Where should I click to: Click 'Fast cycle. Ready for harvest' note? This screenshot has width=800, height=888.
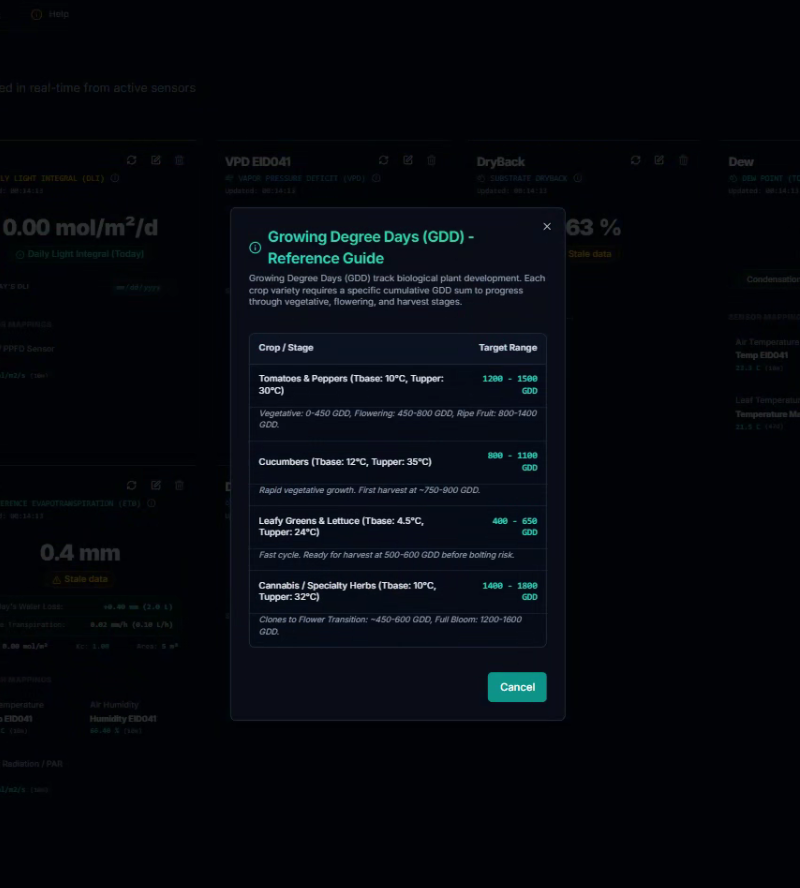pyautogui.click(x=386, y=554)
